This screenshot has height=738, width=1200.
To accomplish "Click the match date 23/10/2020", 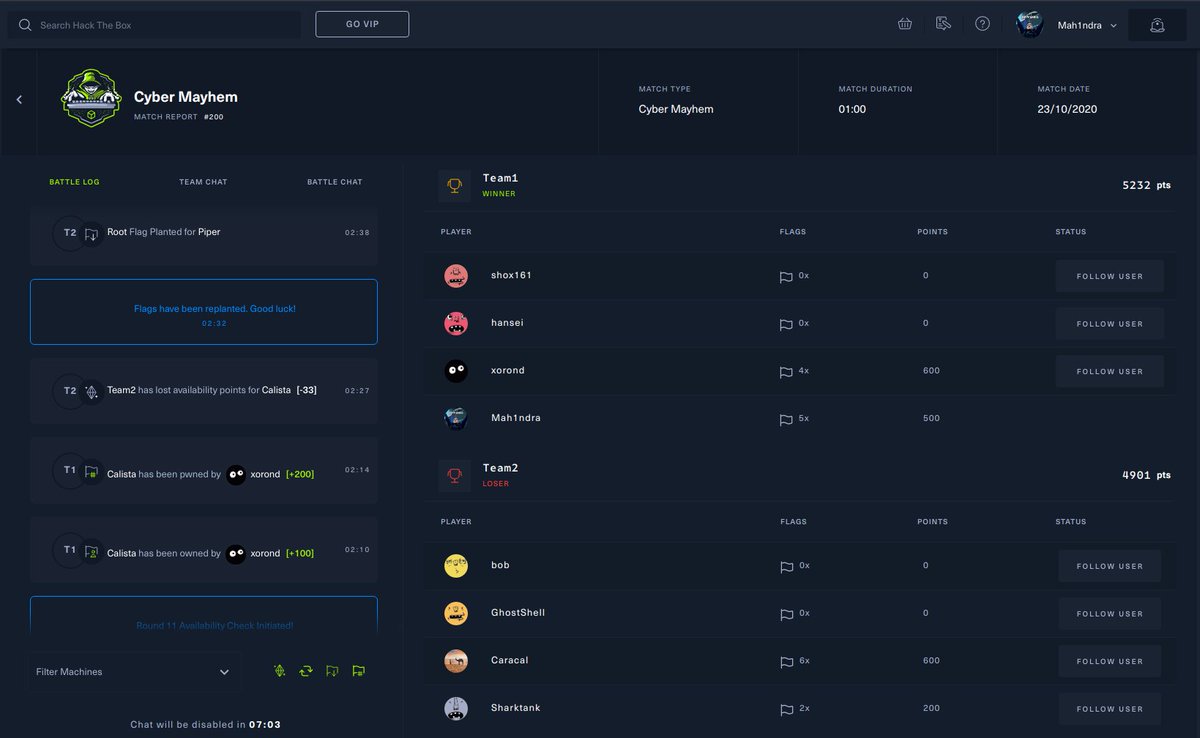I will pos(1067,109).
